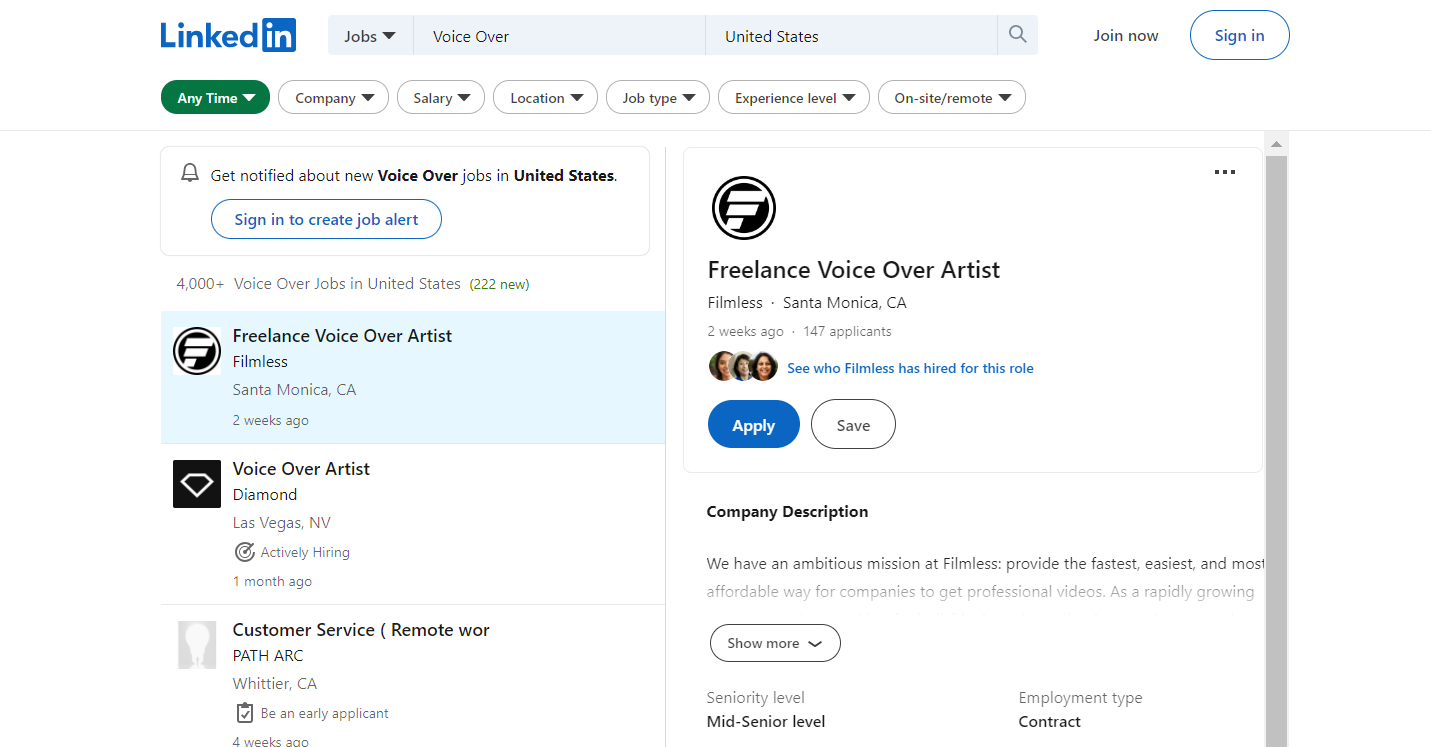This screenshot has width=1431, height=747.
Task: Expand the Experience level filter
Action: [x=794, y=97]
